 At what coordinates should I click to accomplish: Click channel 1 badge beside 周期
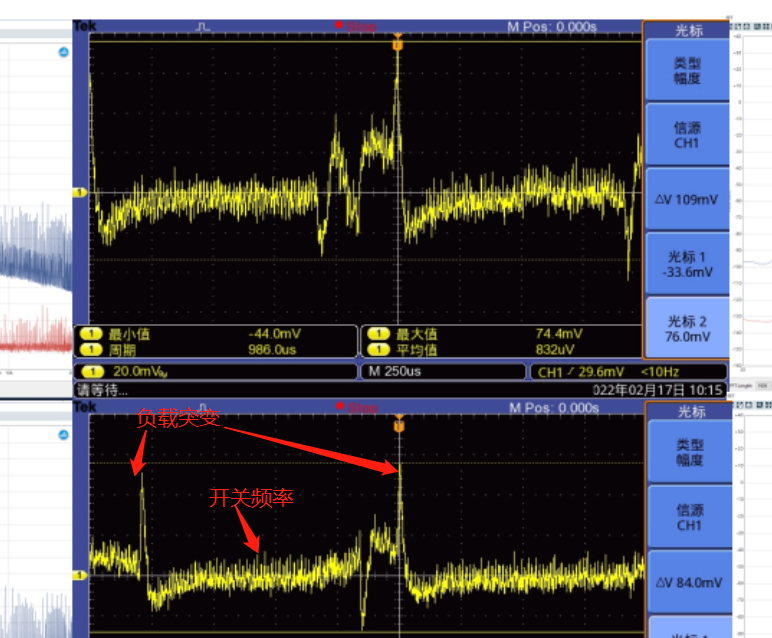(91, 350)
